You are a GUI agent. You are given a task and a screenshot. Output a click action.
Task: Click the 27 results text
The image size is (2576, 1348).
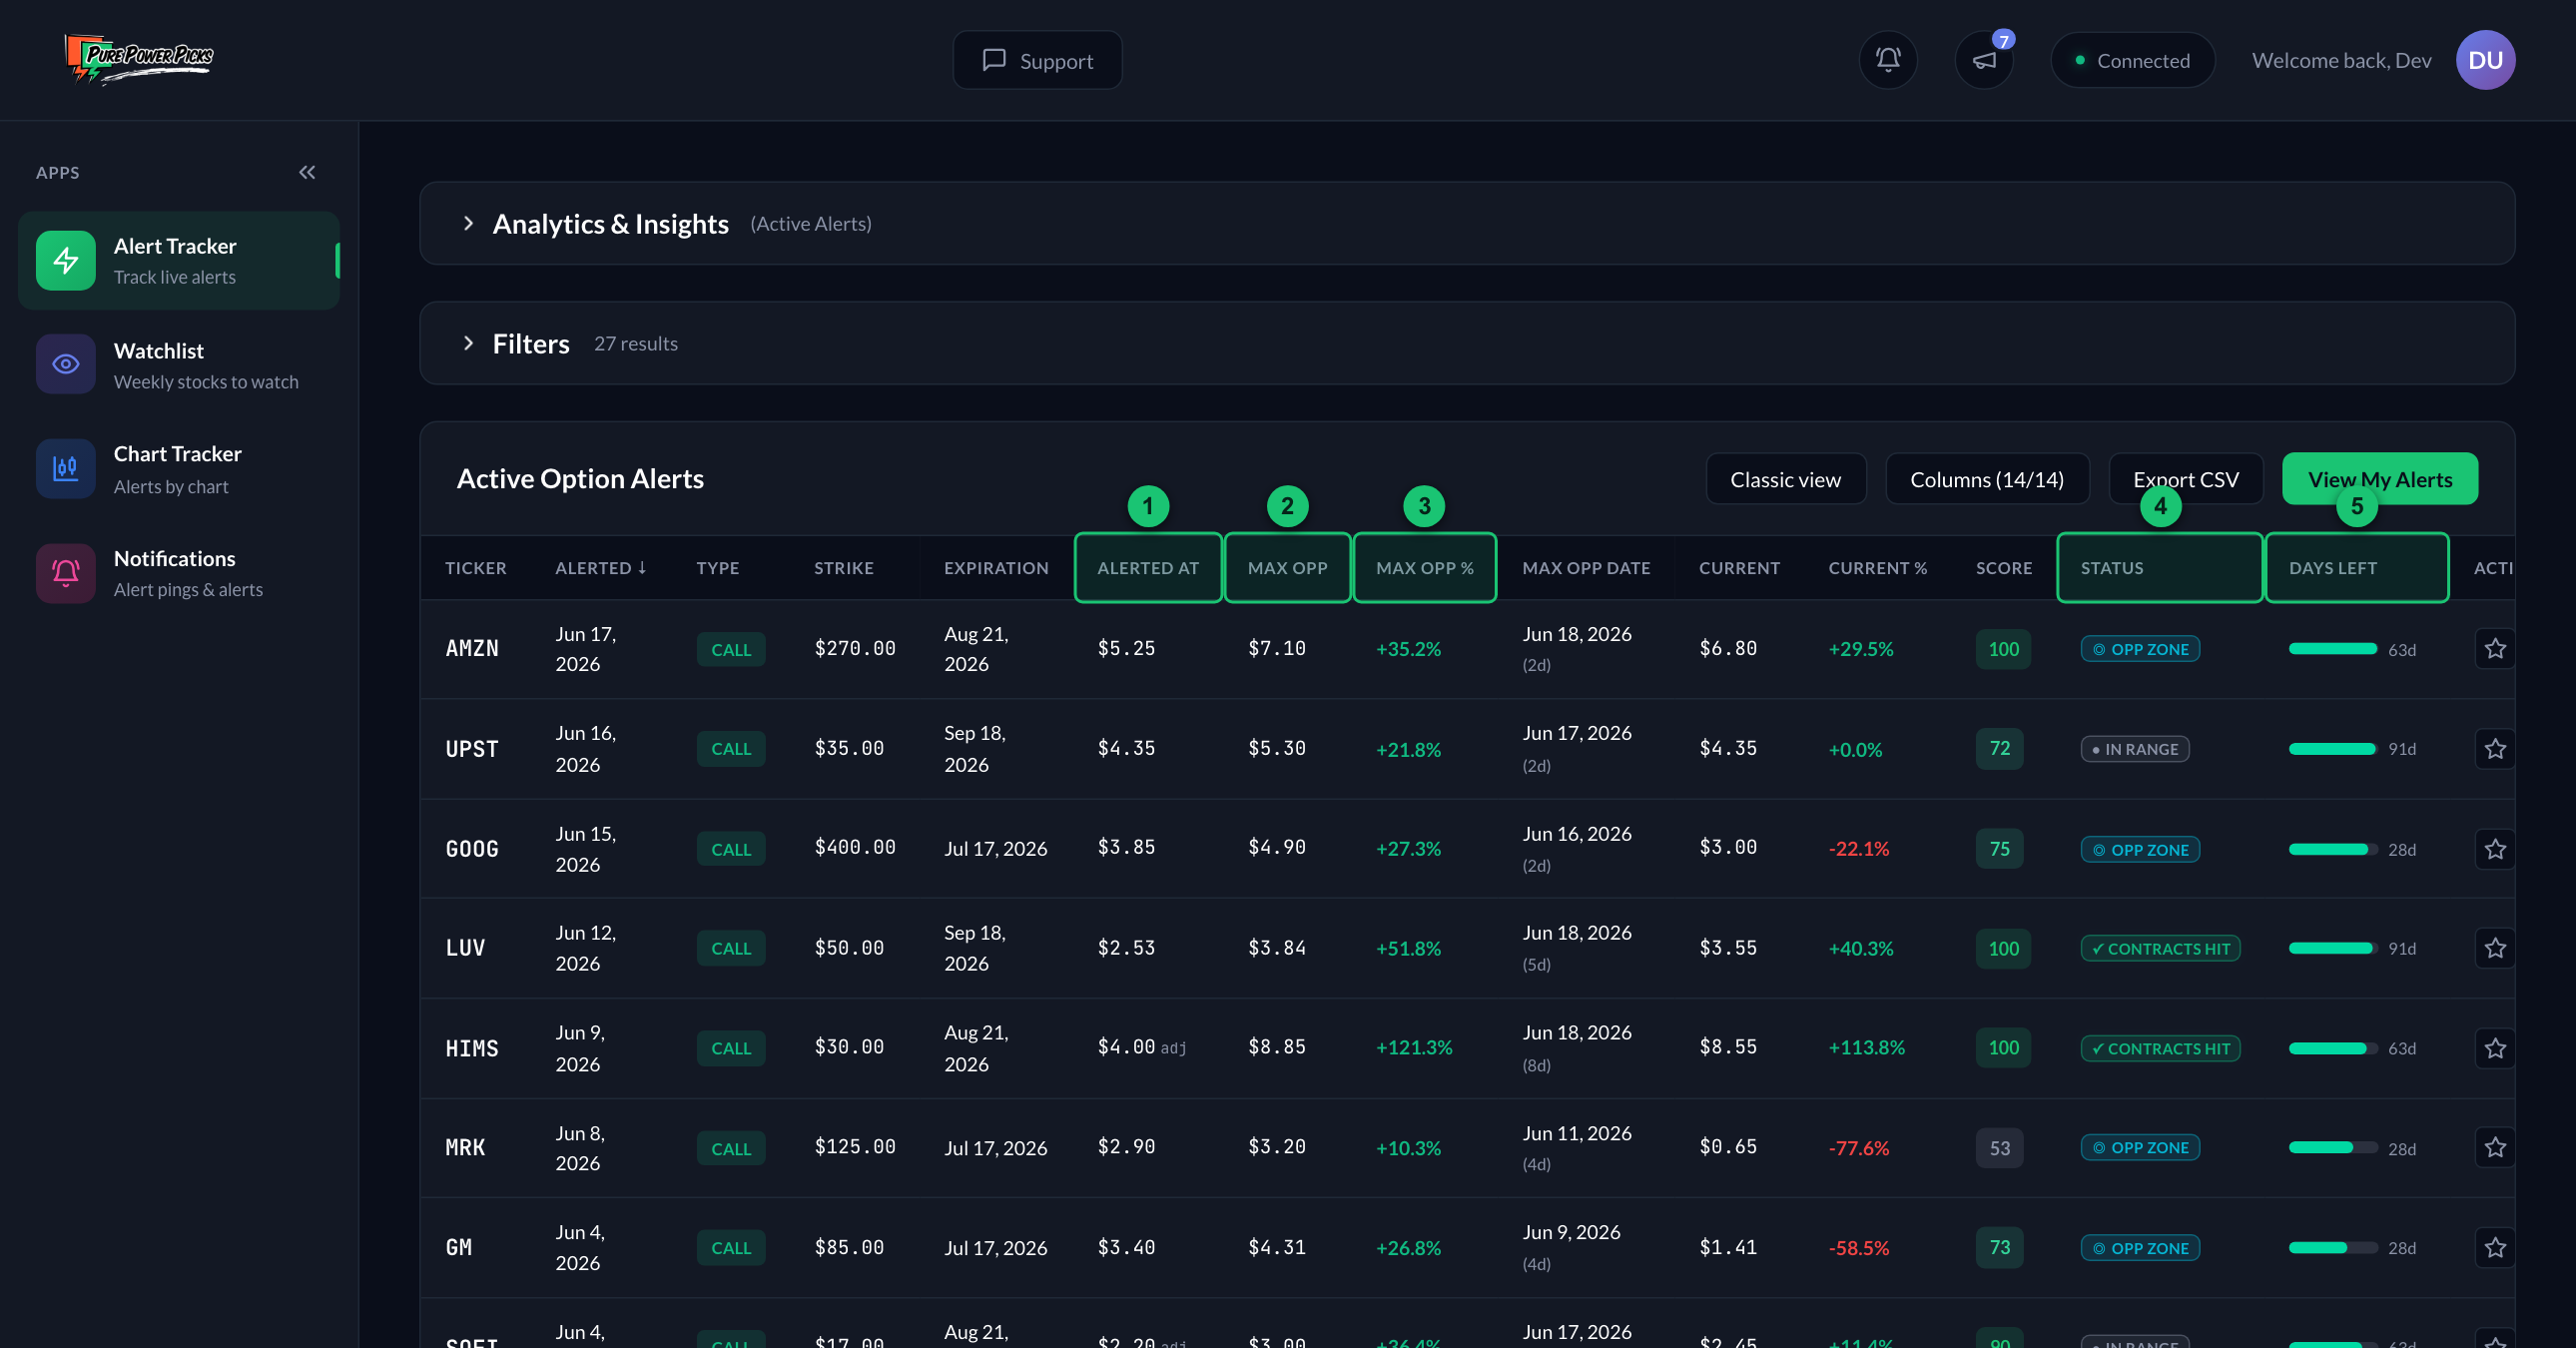point(636,343)
